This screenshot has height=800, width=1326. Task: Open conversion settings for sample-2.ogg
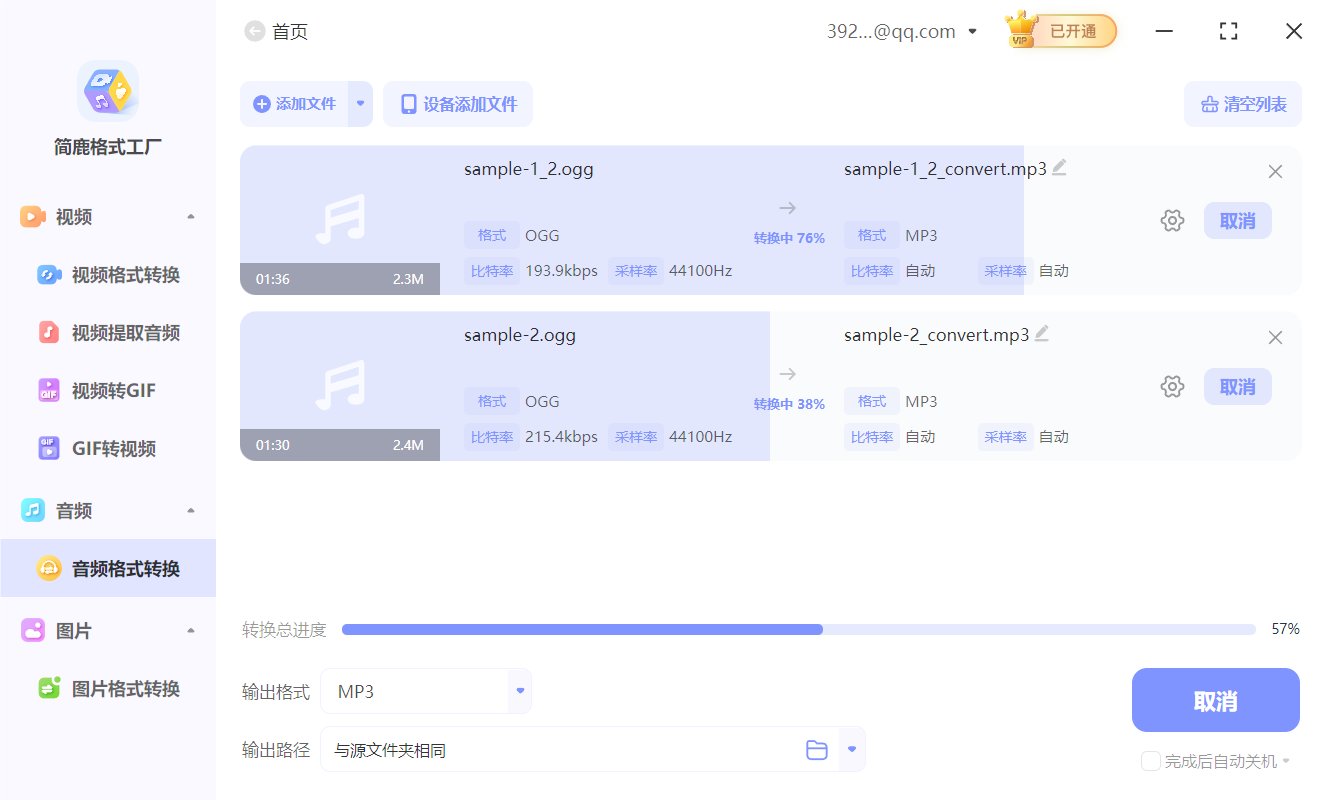1171,386
